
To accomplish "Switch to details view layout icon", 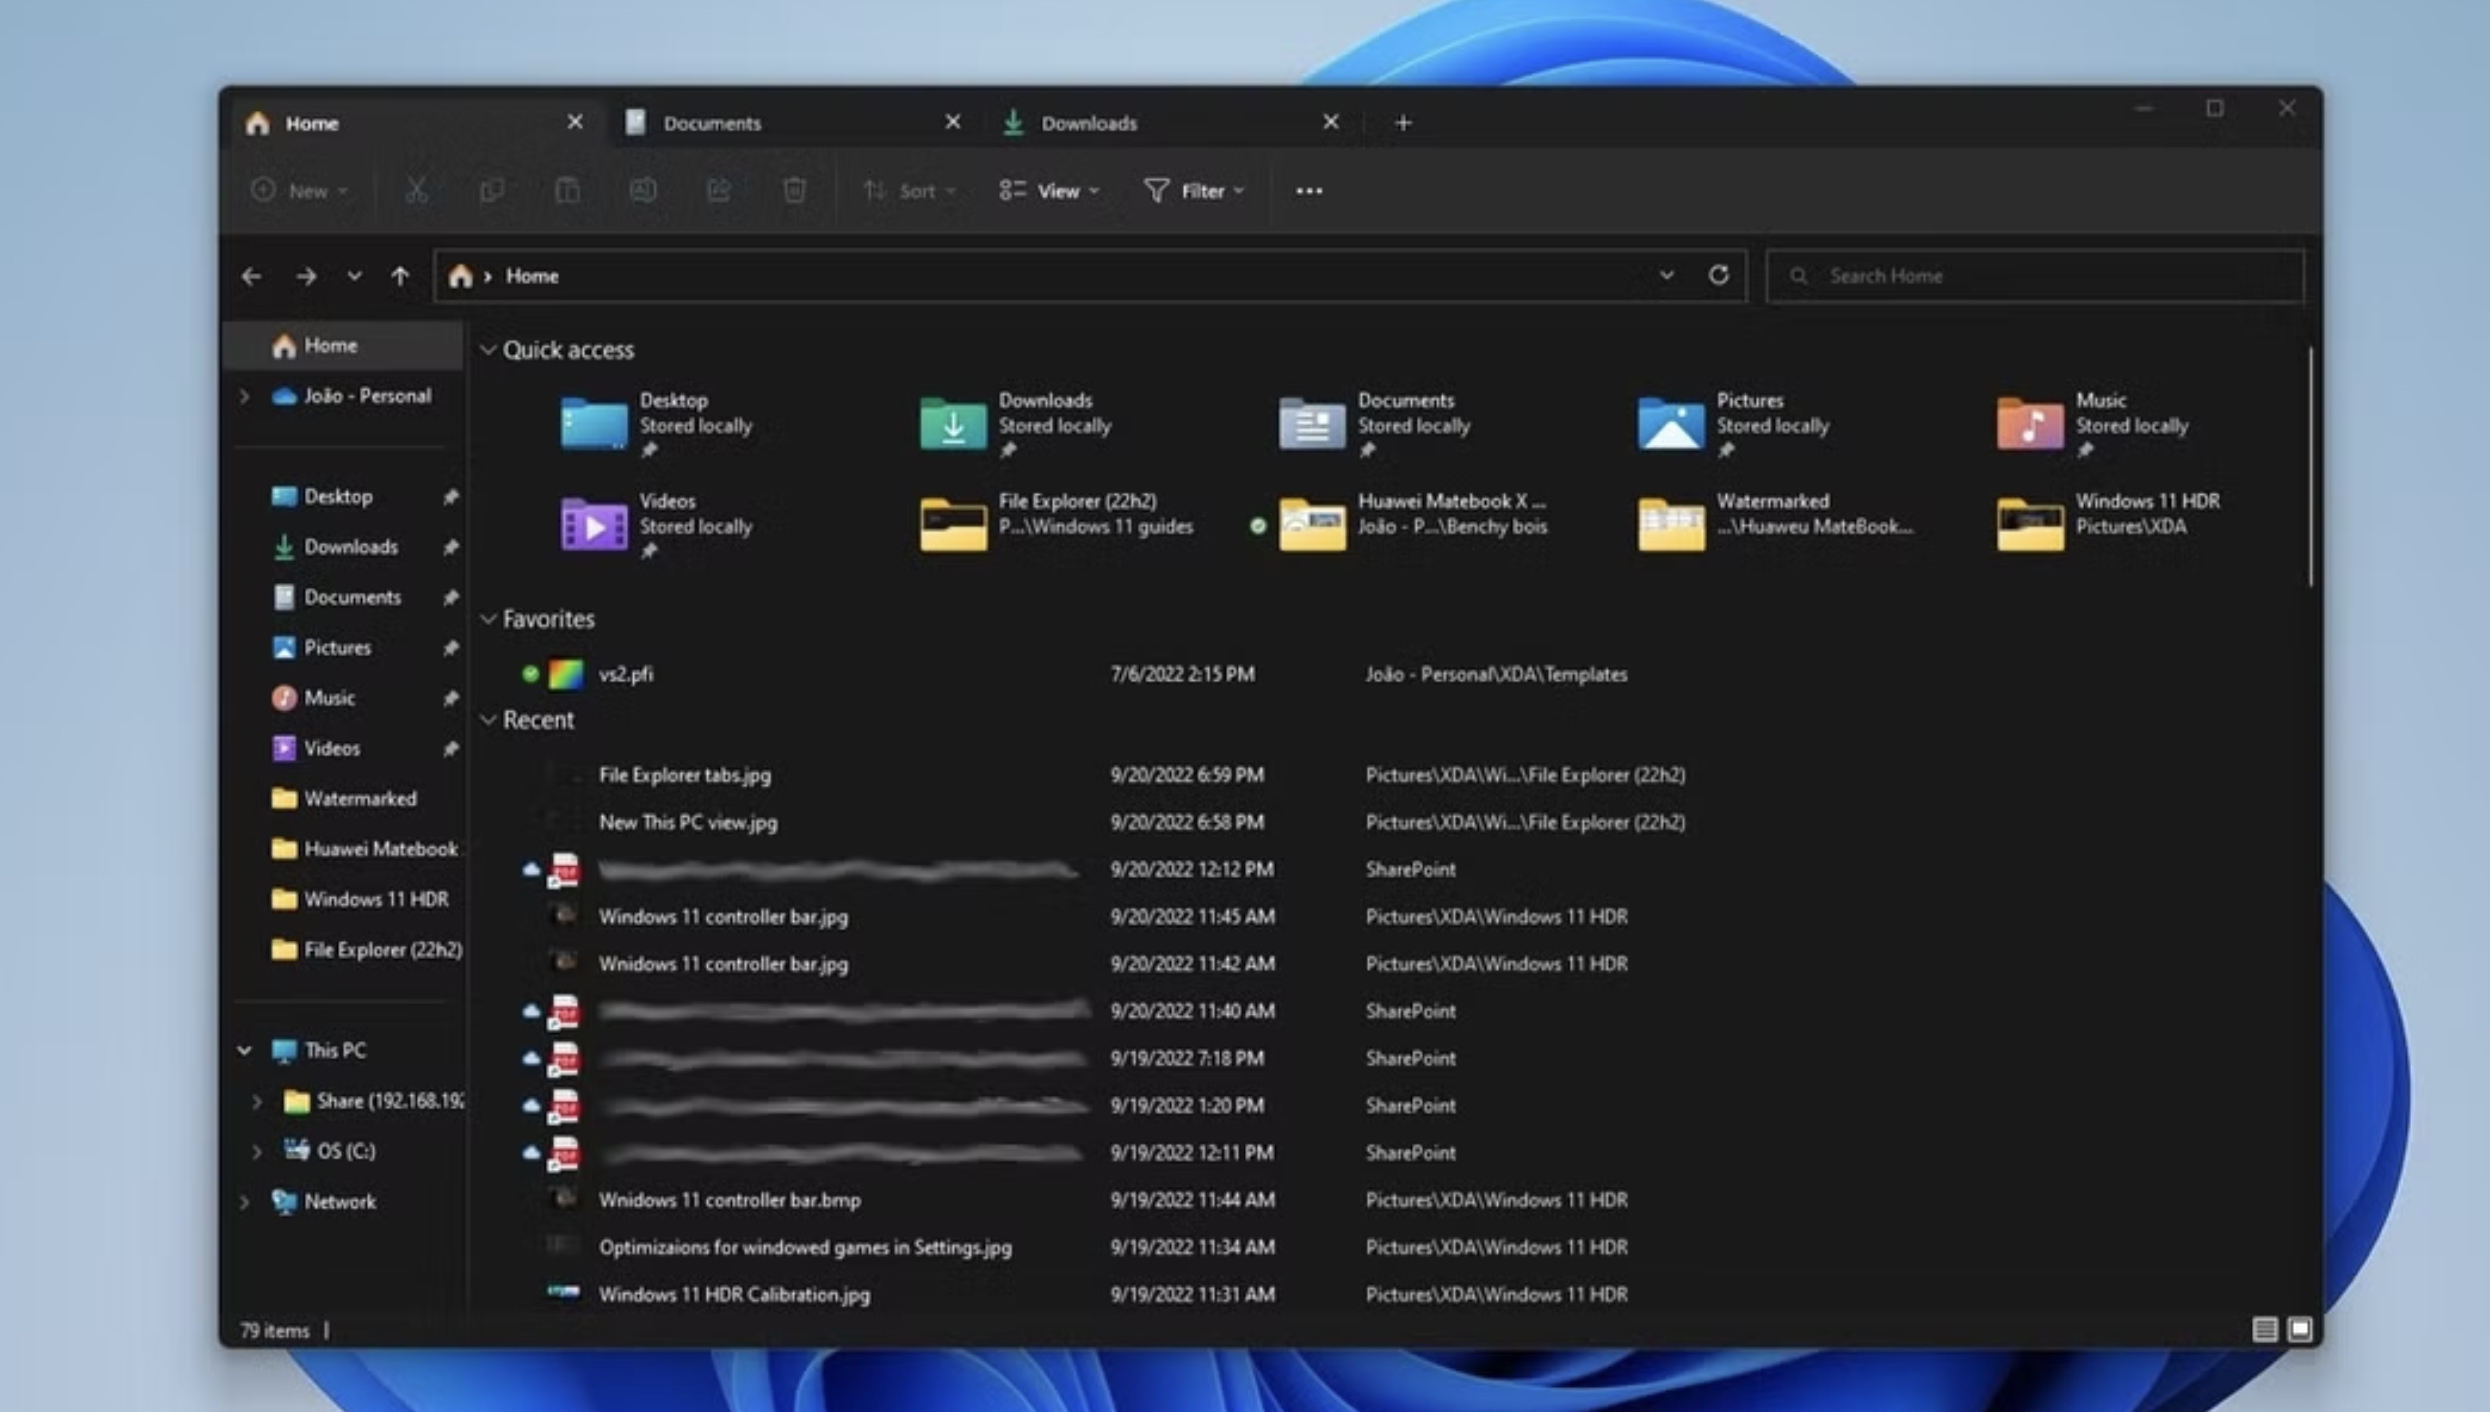I will 2264,1329.
